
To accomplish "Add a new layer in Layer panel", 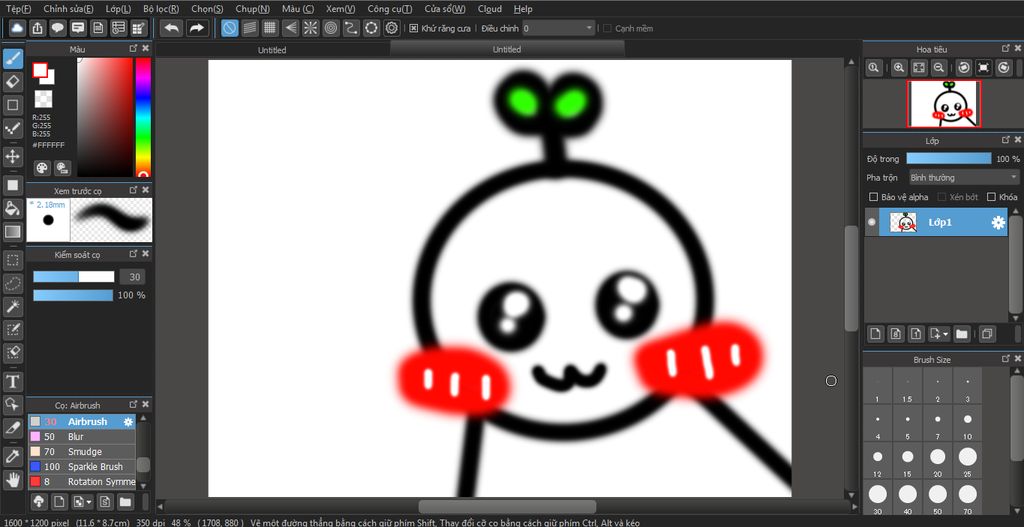I will tap(876, 334).
